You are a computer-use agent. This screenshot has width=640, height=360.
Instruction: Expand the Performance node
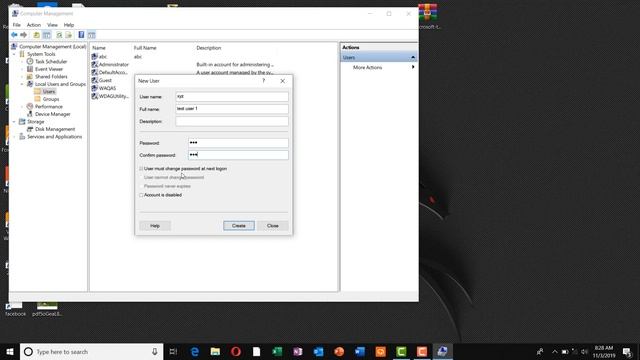(x=22, y=107)
